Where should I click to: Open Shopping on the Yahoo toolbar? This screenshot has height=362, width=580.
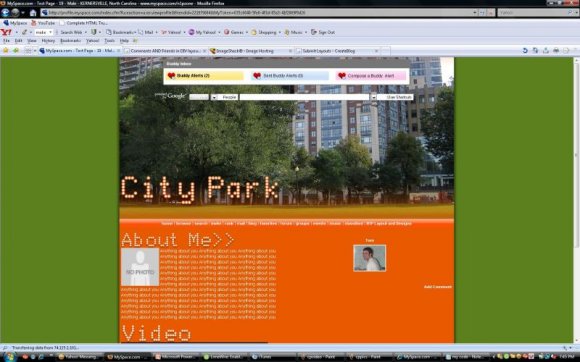[264, 32]
